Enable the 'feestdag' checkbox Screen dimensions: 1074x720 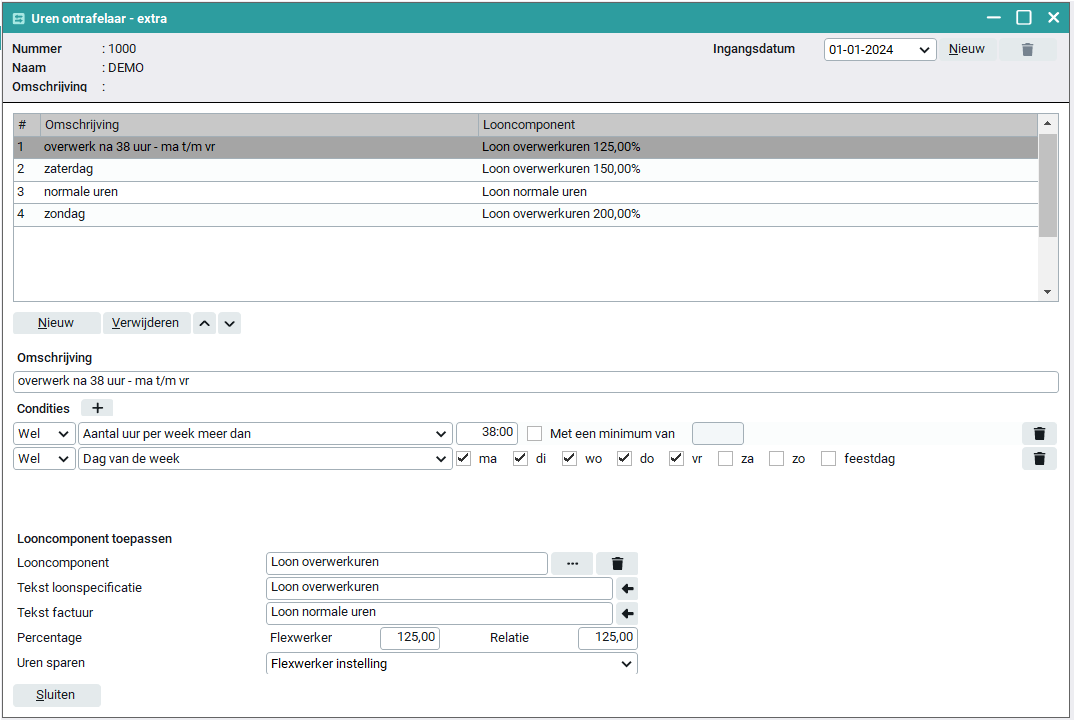coord(828,459)
